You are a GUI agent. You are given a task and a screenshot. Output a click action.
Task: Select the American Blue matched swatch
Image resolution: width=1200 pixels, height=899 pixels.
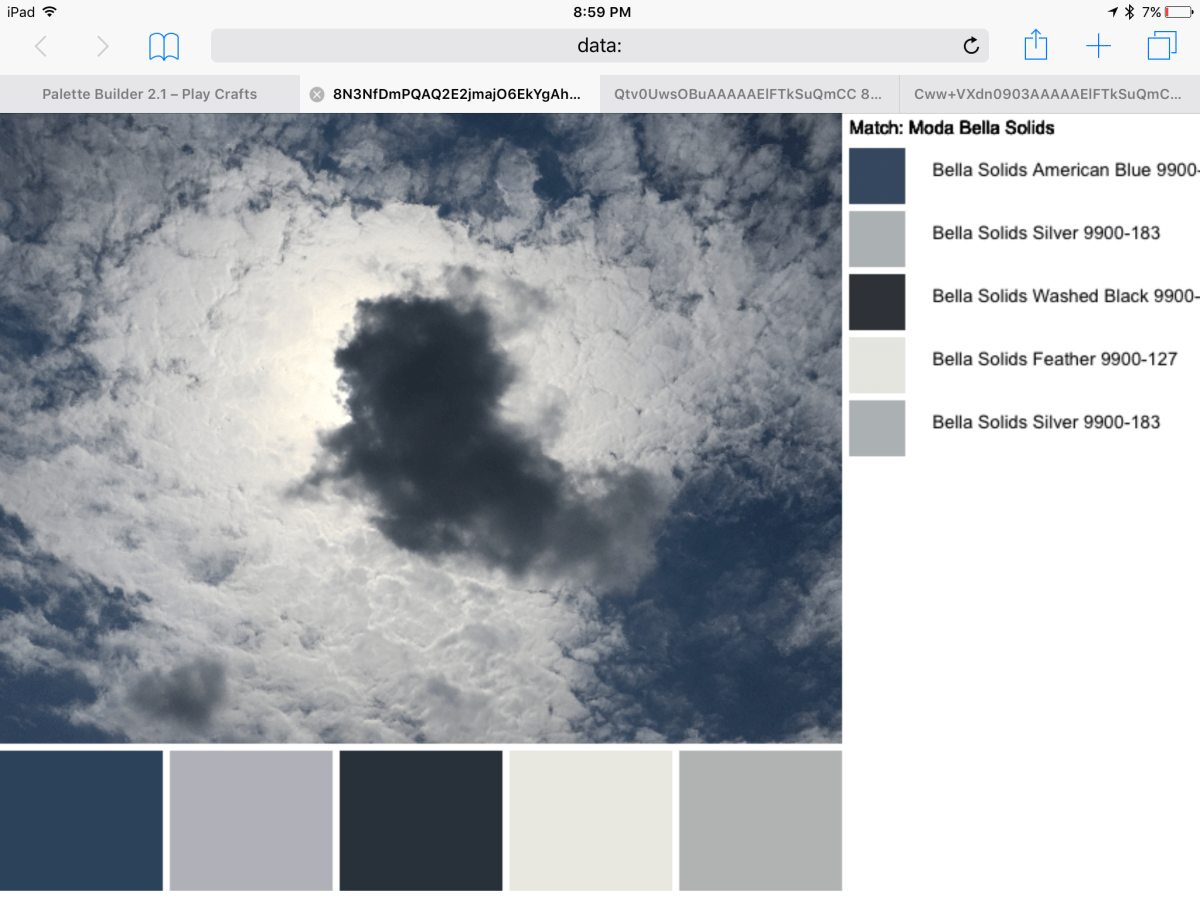(877, 176)
